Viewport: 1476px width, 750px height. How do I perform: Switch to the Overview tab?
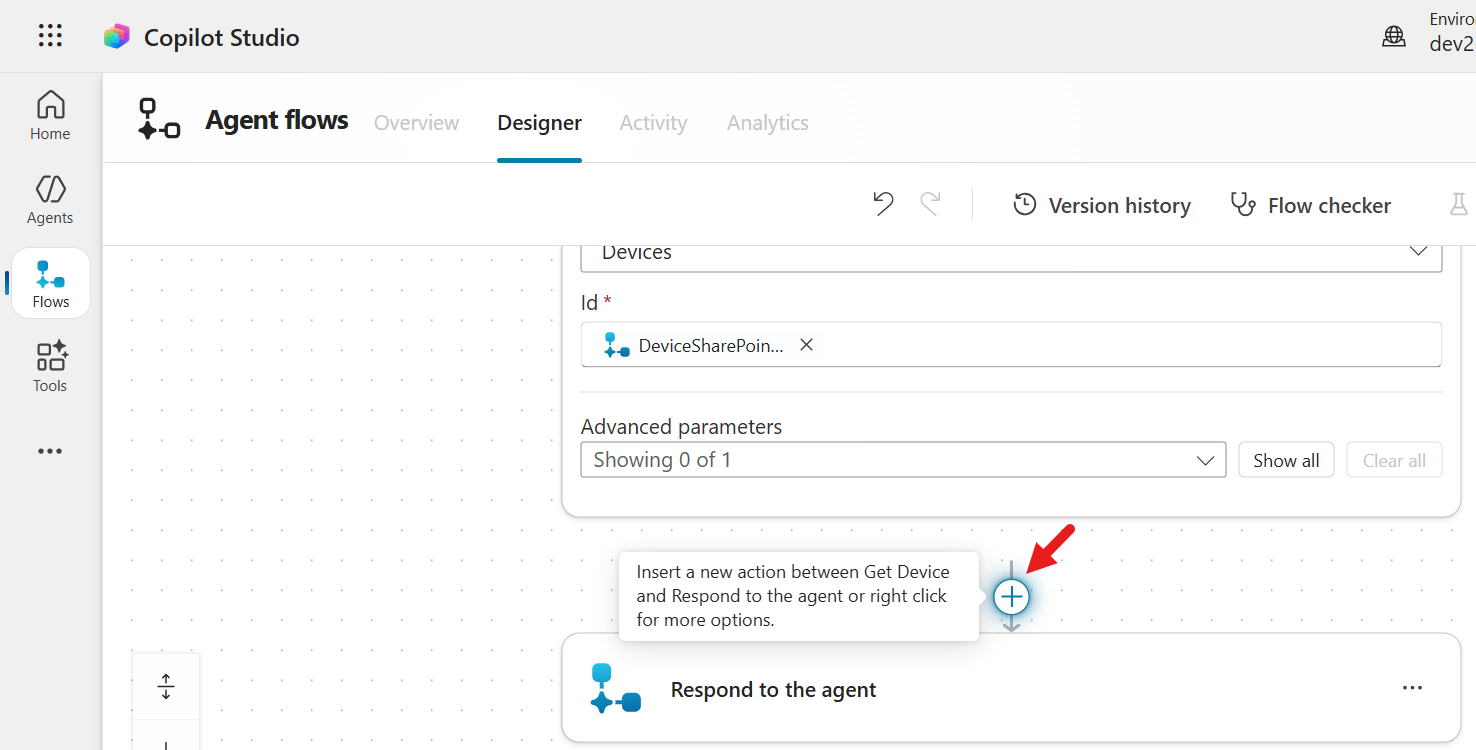pyautogui.click(x=416, y=123)
